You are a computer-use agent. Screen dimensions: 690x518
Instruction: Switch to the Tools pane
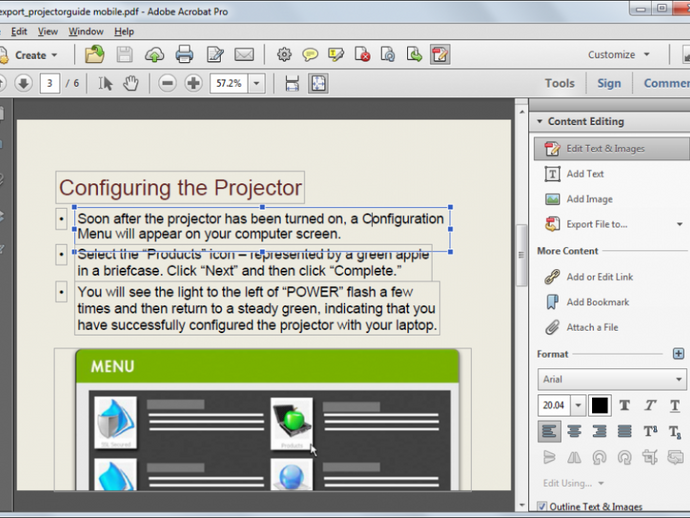pos(560,83)
